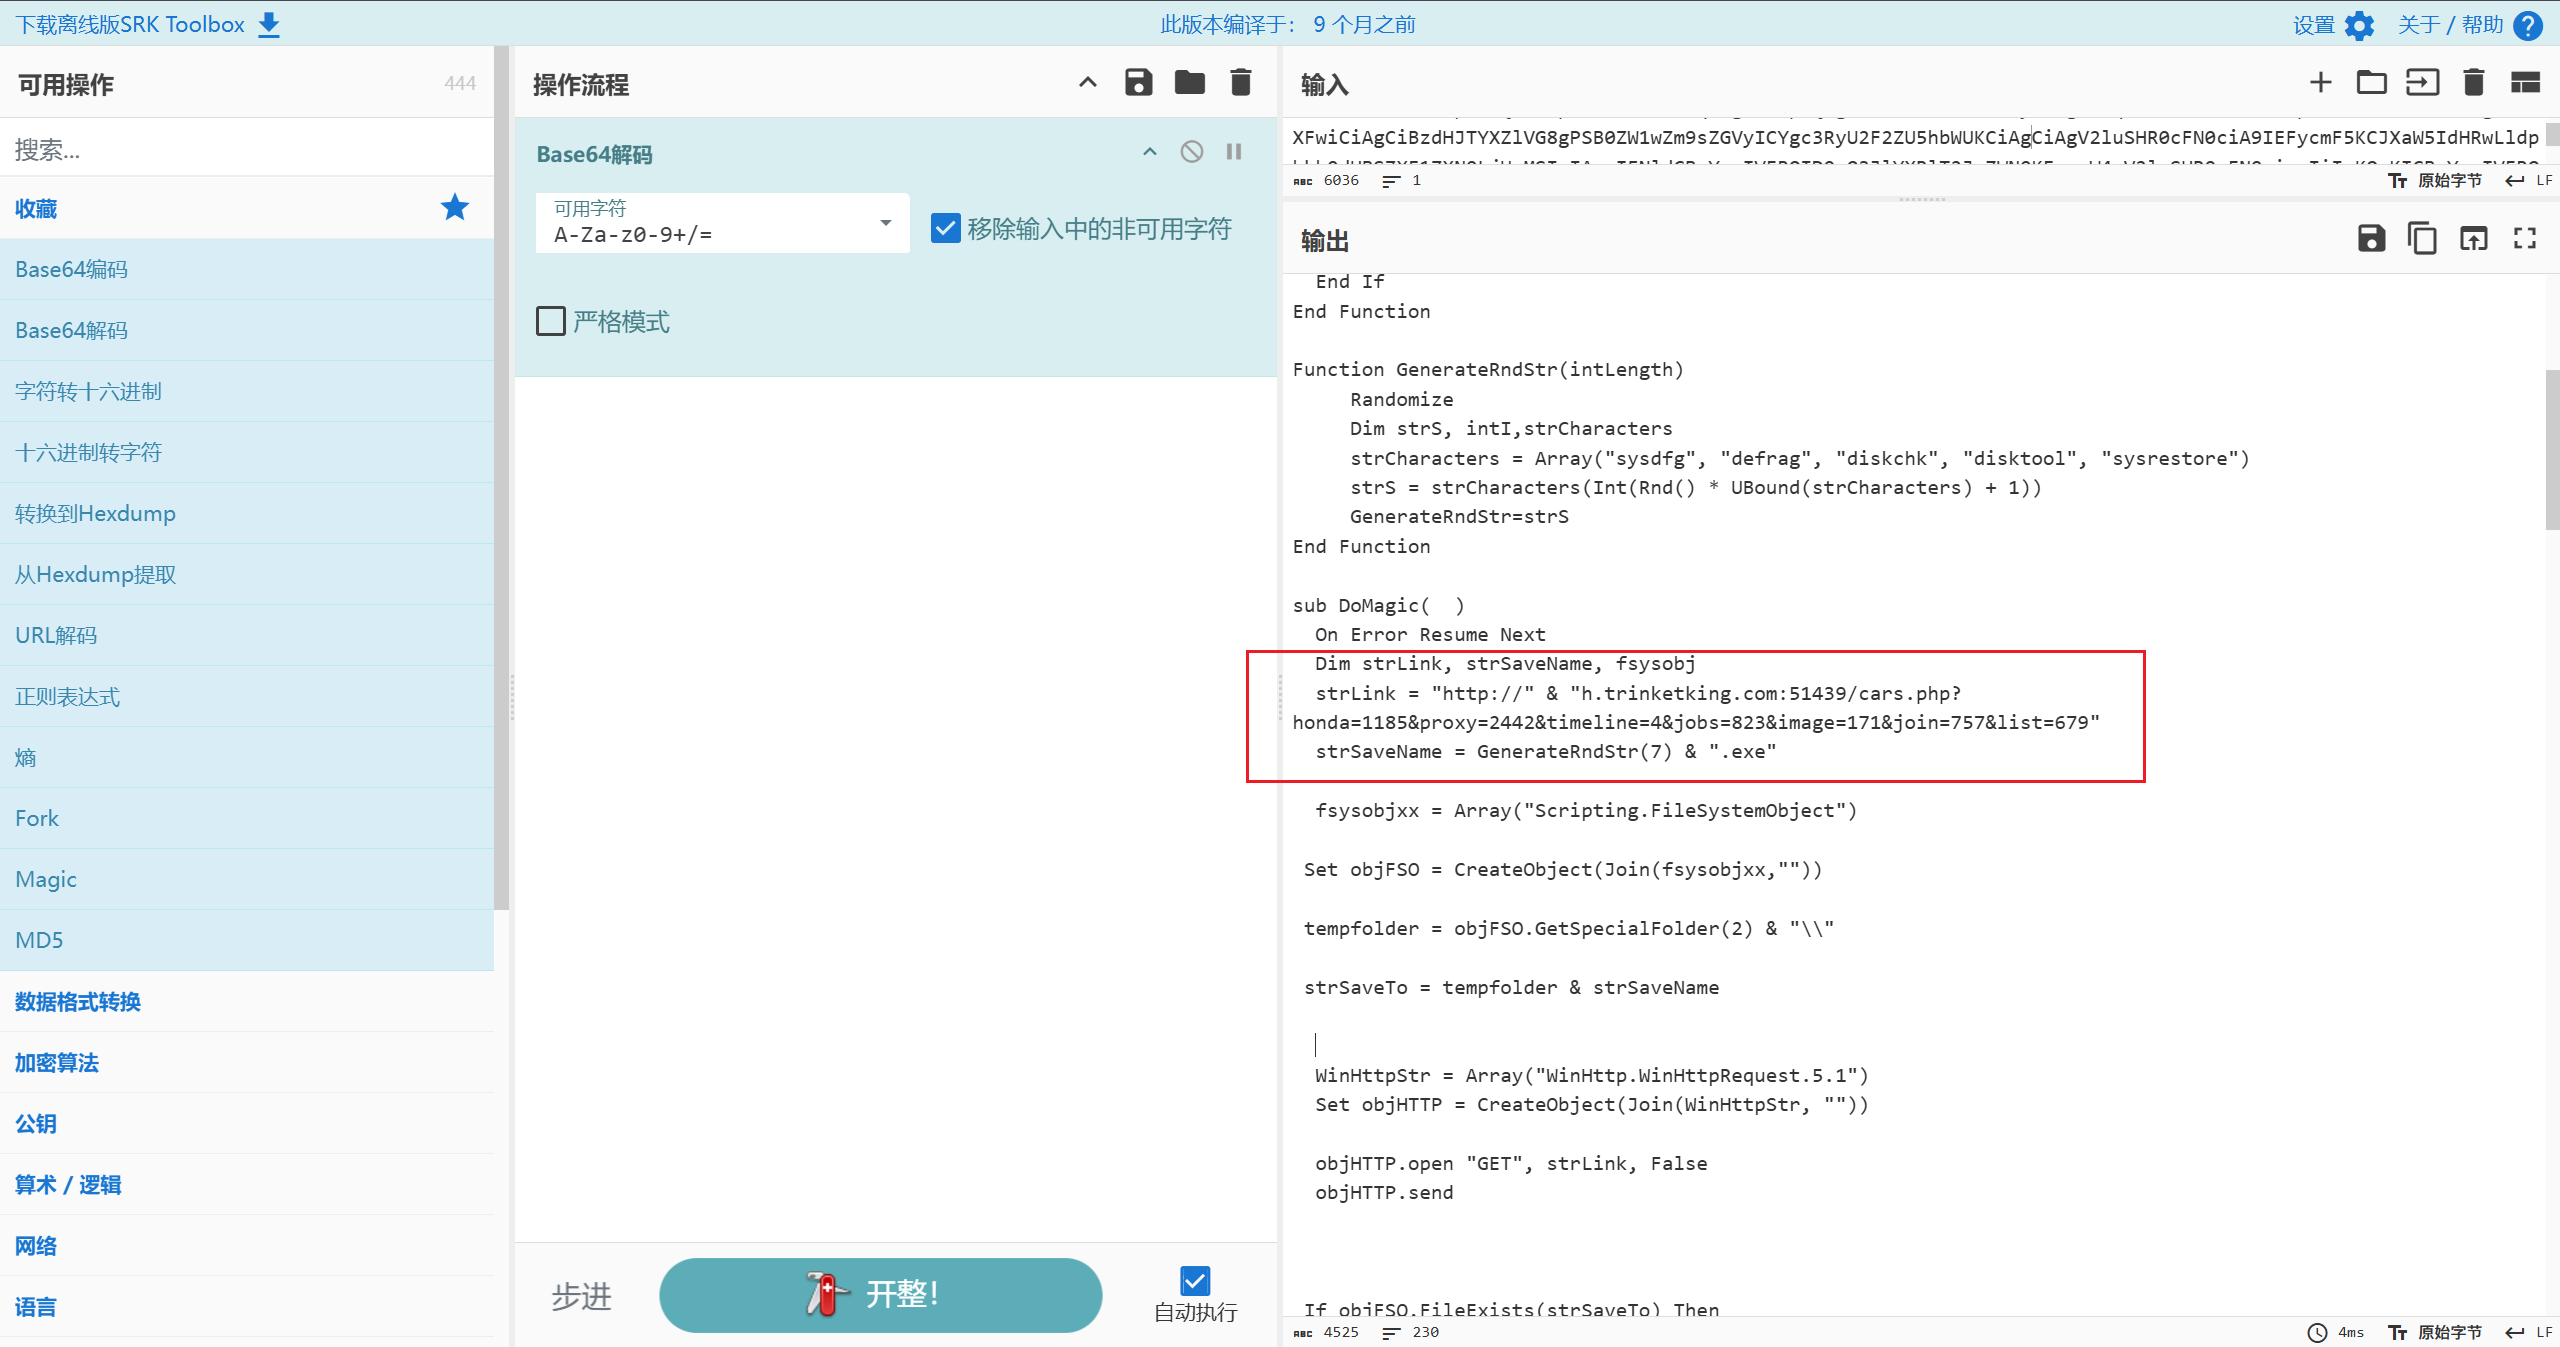The height and width of the screenshot is (1347, 2560).
Task: Expand 网络 category
Action: pos(247,1246)
